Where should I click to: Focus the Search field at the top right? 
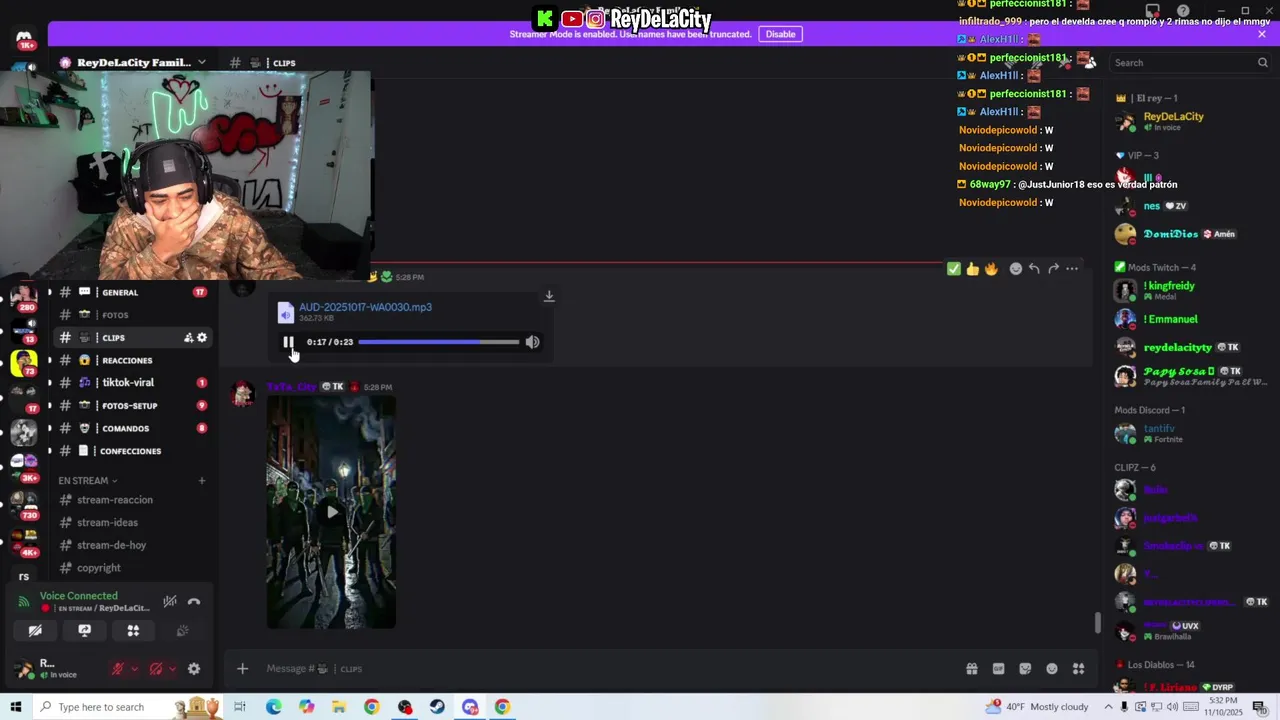tap(1190, 62)
